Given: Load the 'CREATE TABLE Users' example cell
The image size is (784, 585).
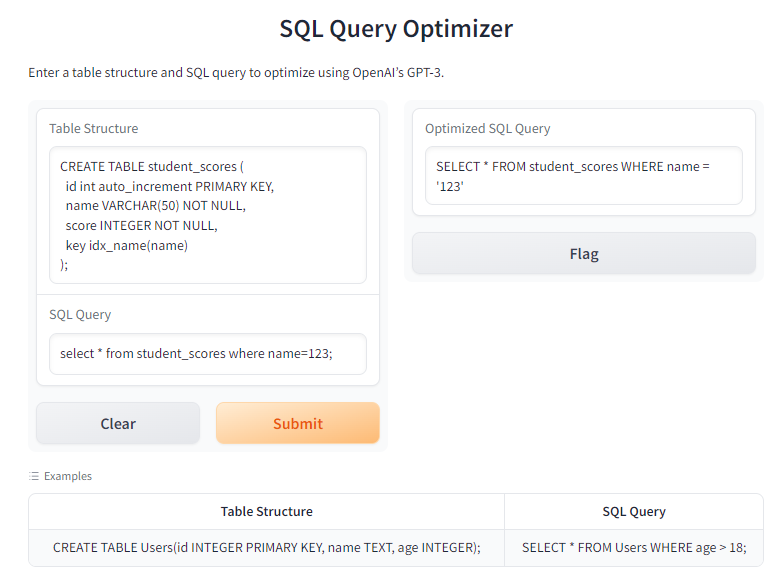Looking at the screenshot, I should [x=267, y=548].
